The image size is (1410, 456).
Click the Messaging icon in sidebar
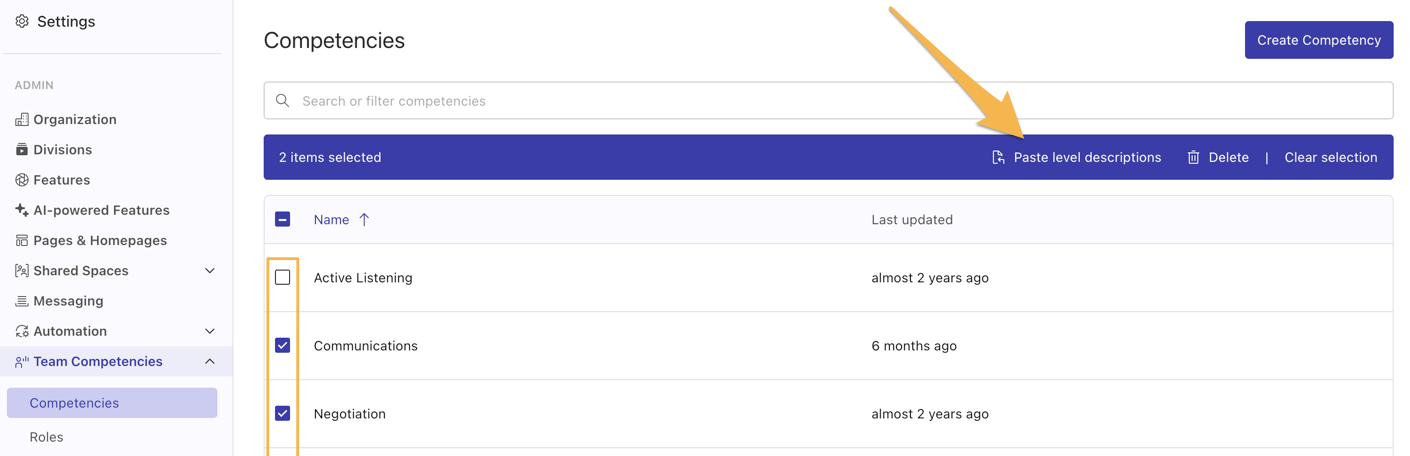coord(22,301)
